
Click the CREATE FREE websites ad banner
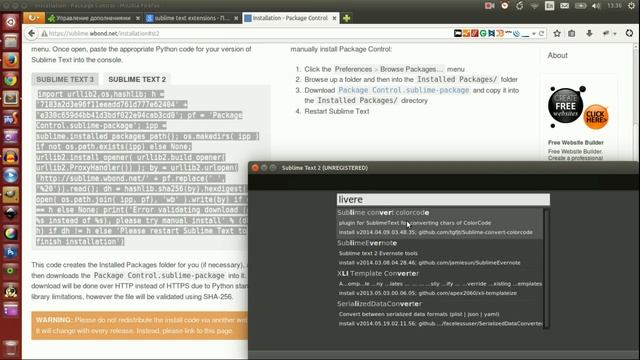click(579, 108)
